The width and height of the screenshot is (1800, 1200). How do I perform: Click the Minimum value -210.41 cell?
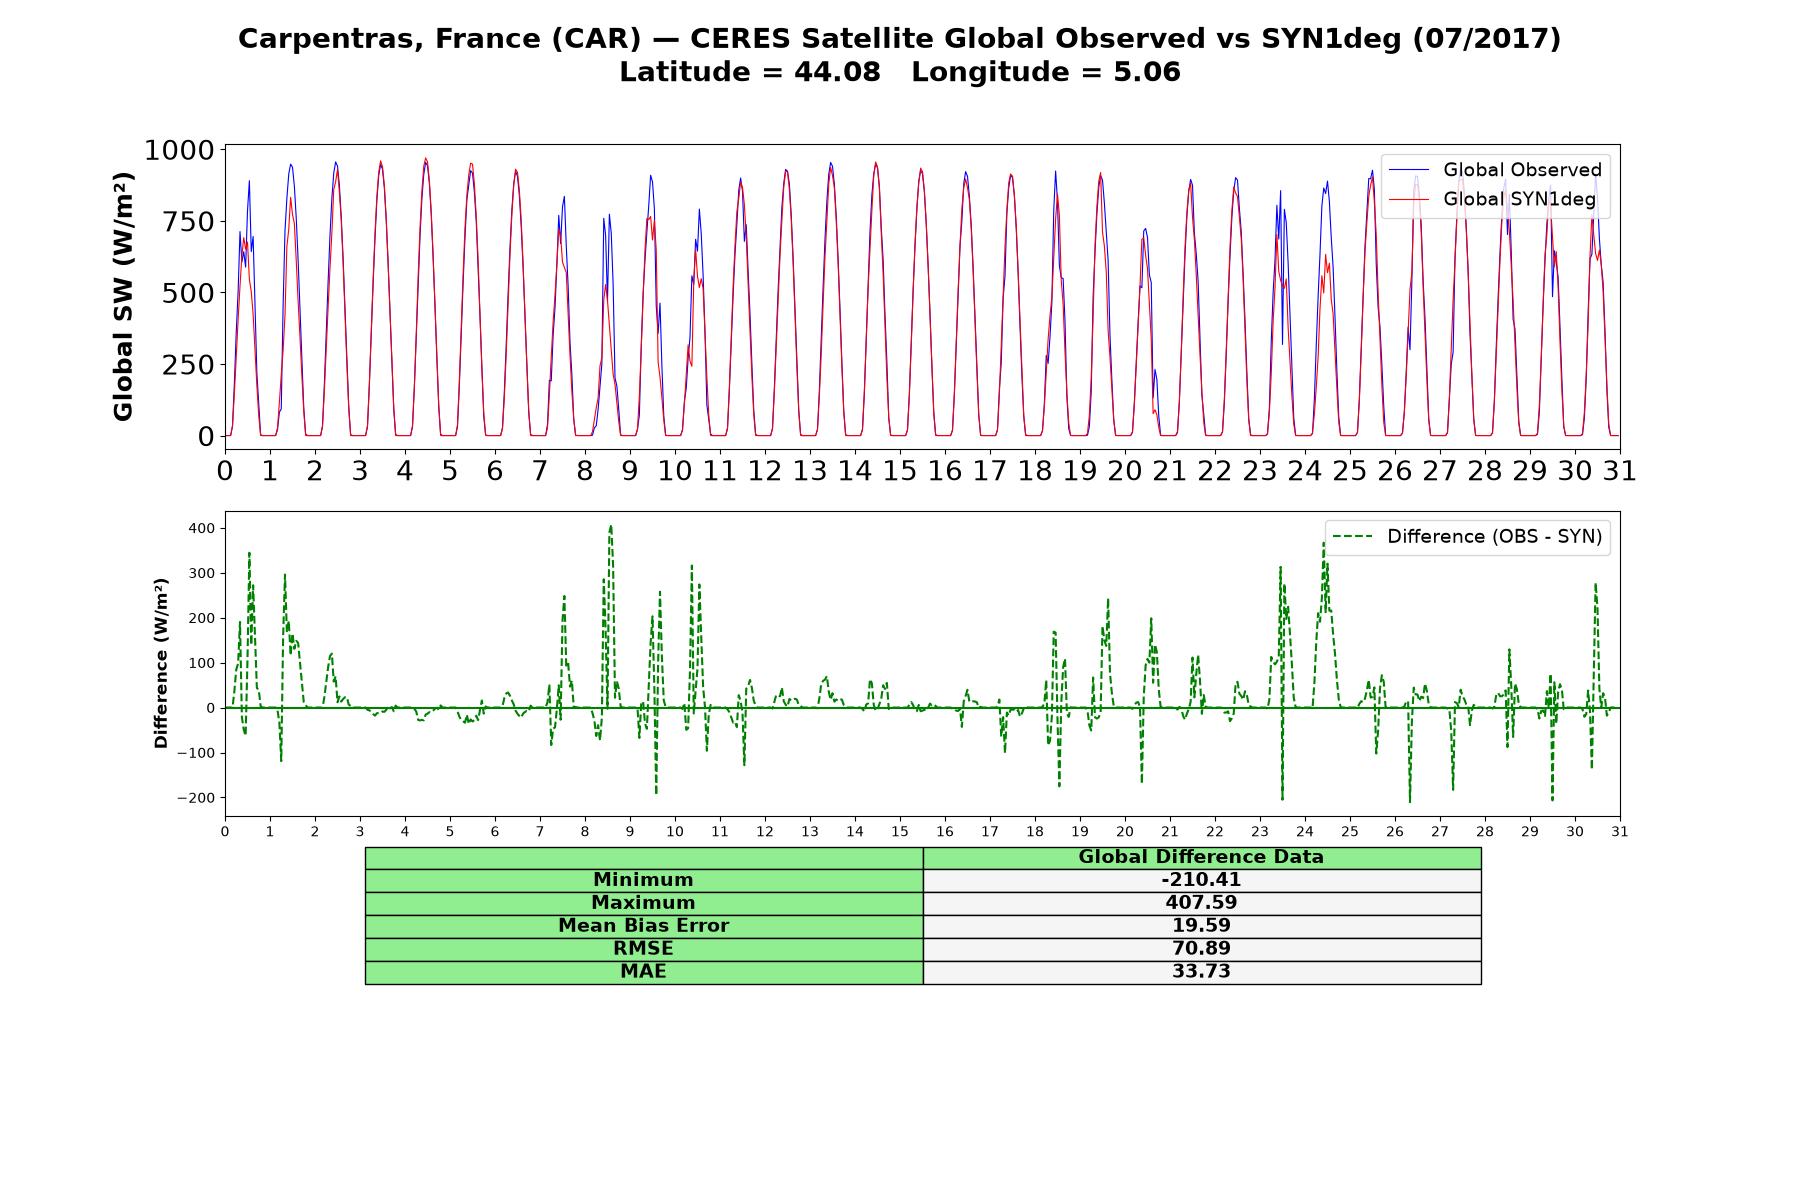pyautogui.click(x=1202, y=880)
